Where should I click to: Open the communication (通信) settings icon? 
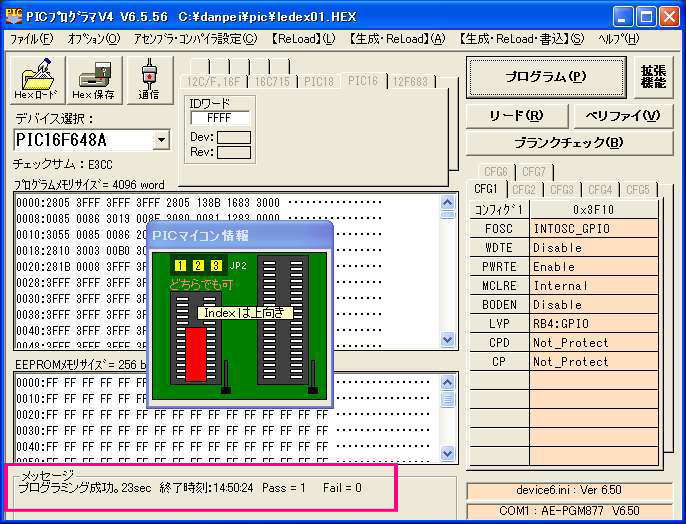(x=148, y=80)
